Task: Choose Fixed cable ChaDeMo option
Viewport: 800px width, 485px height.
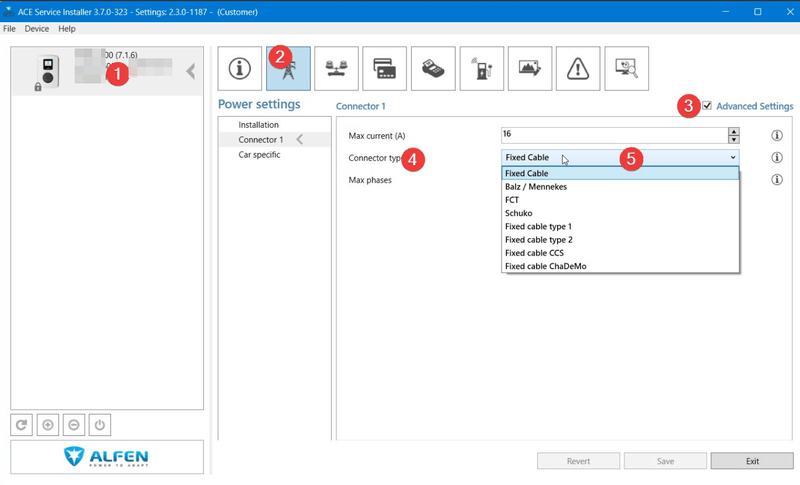Action: click(x=620, y=266)
